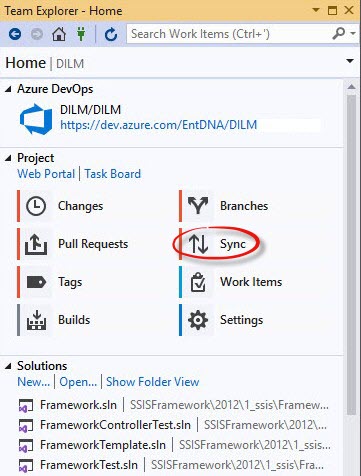Open the Builds tile
This screenshot has height=476, width=361.
tap(54, 320)
